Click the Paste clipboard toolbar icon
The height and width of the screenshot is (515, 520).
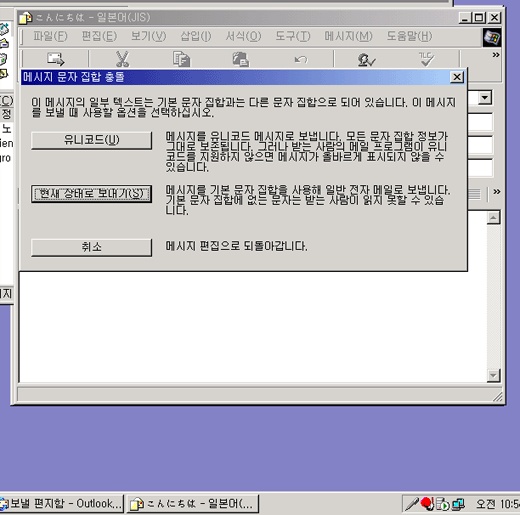tap(241, 59)
